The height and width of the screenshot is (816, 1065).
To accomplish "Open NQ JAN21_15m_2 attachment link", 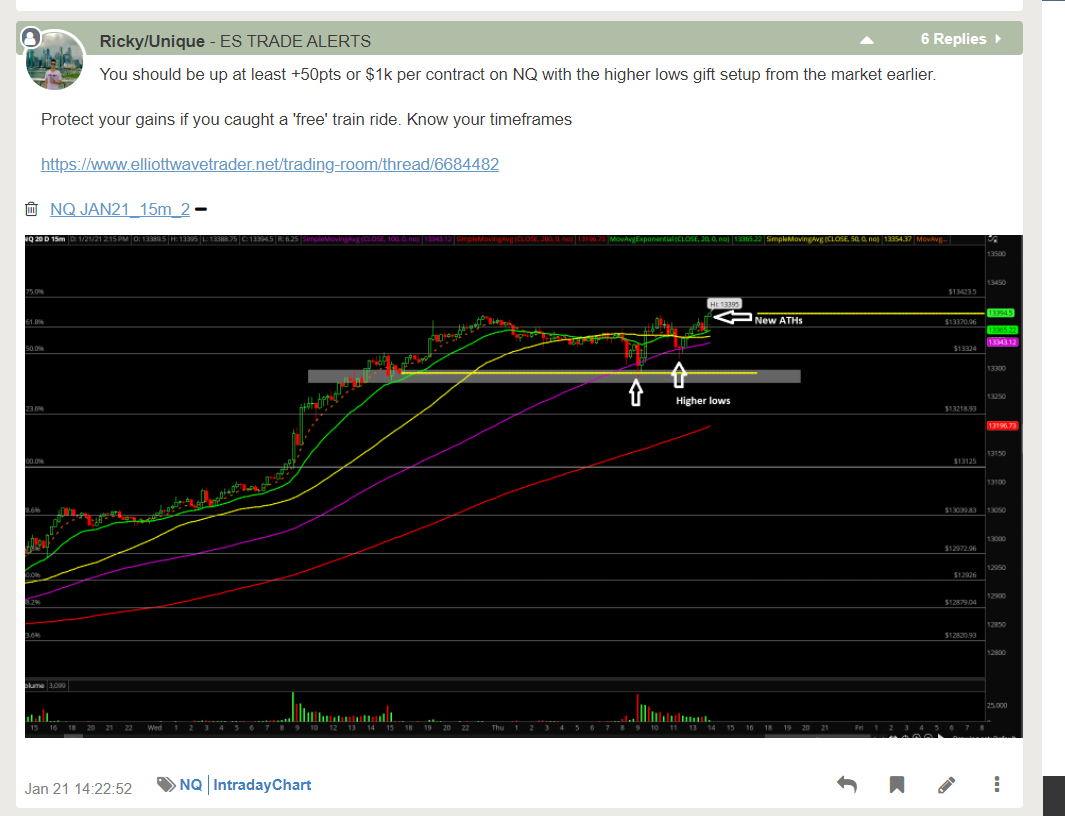I will click(120, 209).
